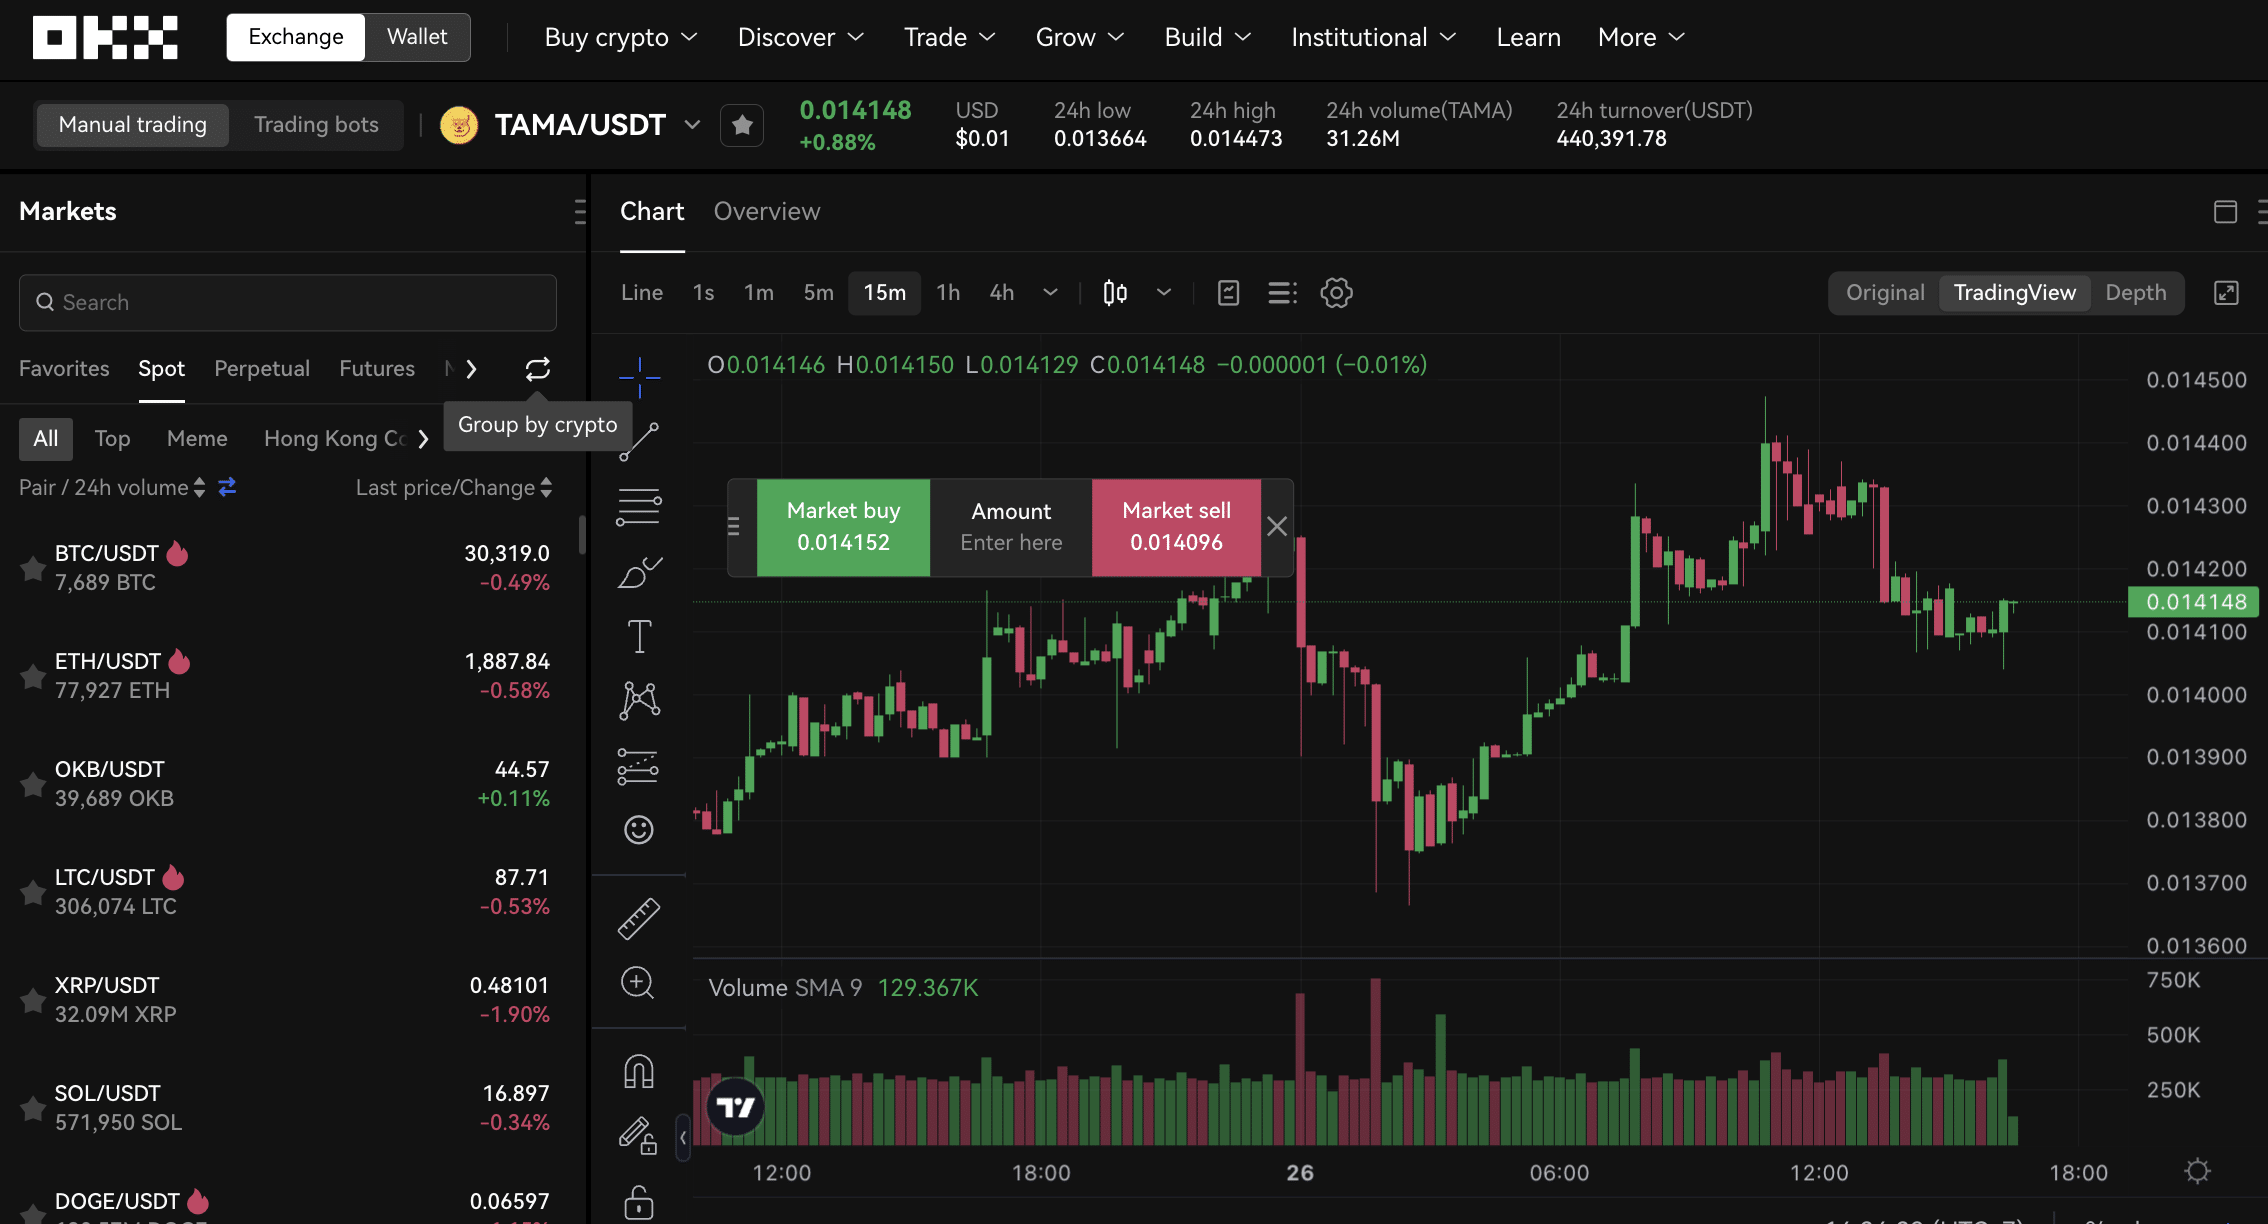Select the crosshair cursor tool
This screenshot has height=1224, width=2268.
(x=639, y=377)
